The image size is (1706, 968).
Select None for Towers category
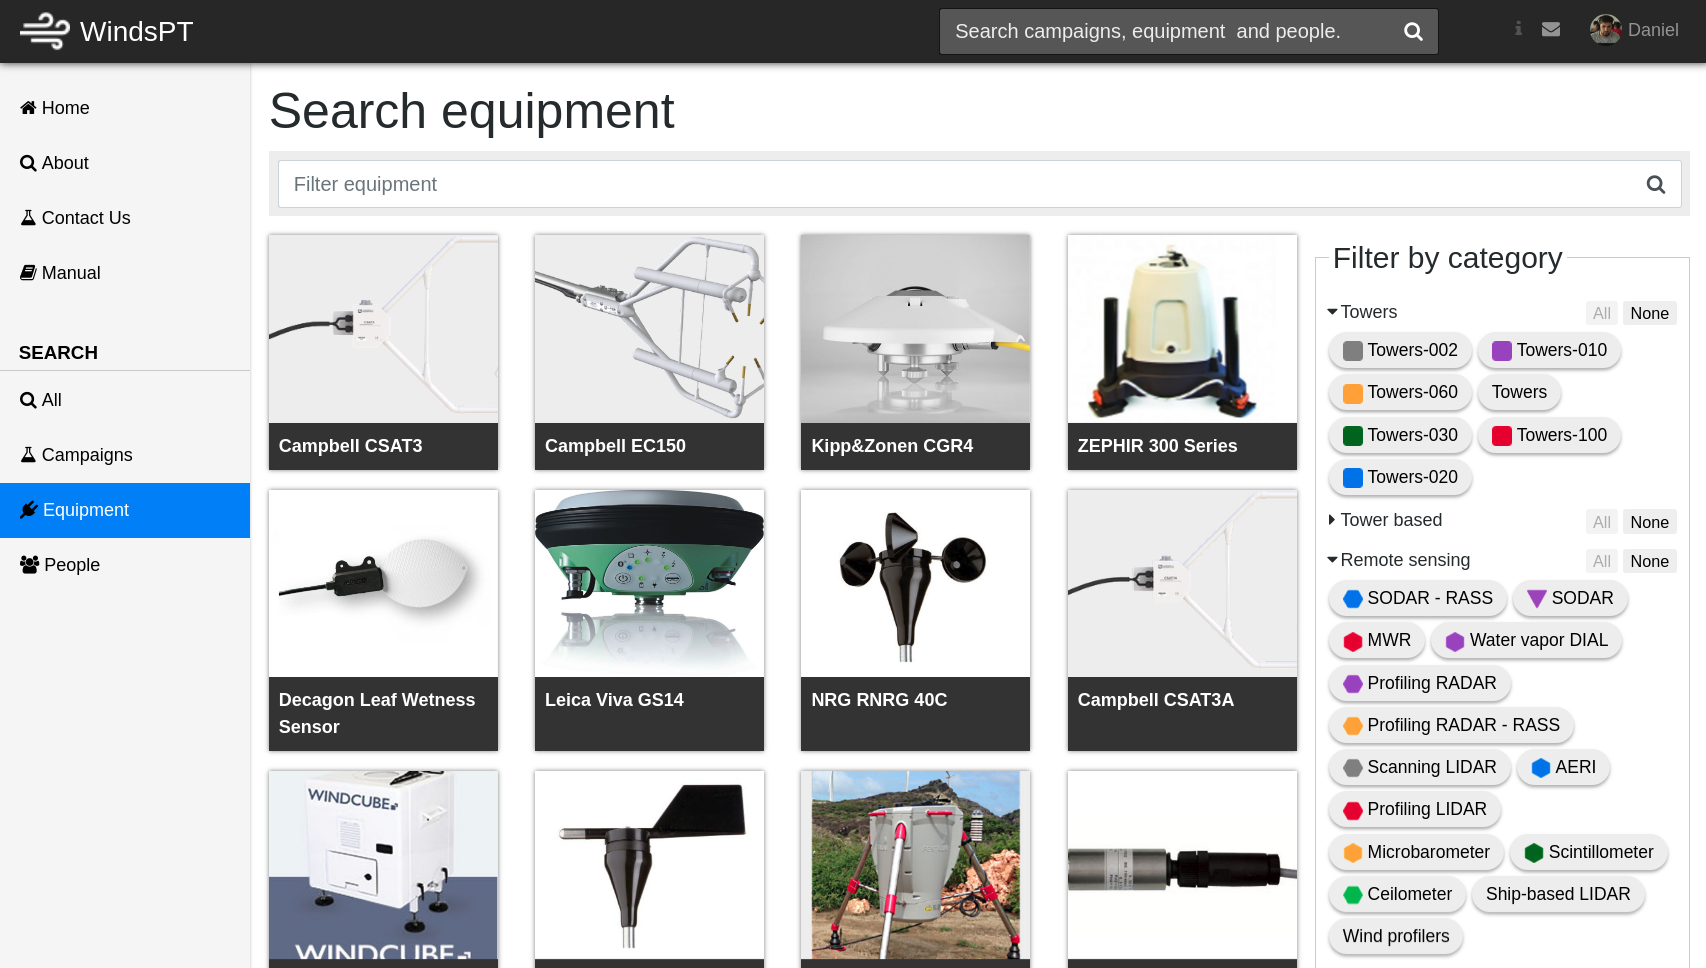pos(1649,313)
